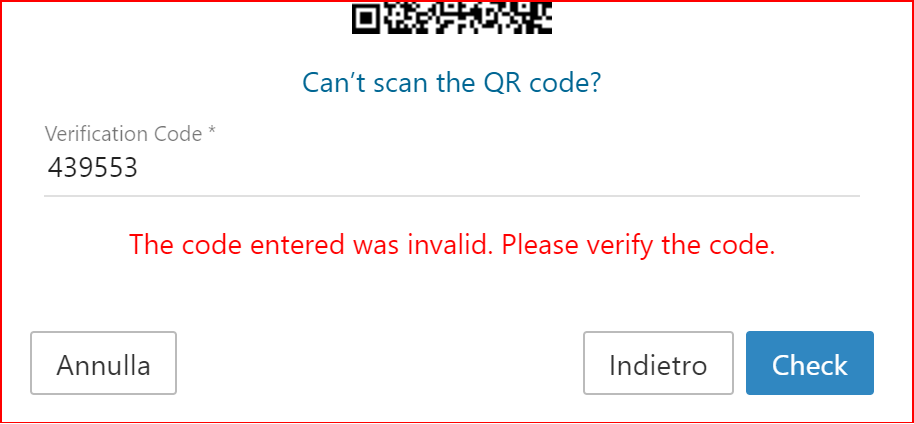Viewport: 914px width, 424px height.
Task: Click the QR code at top center
Action: 452,18
